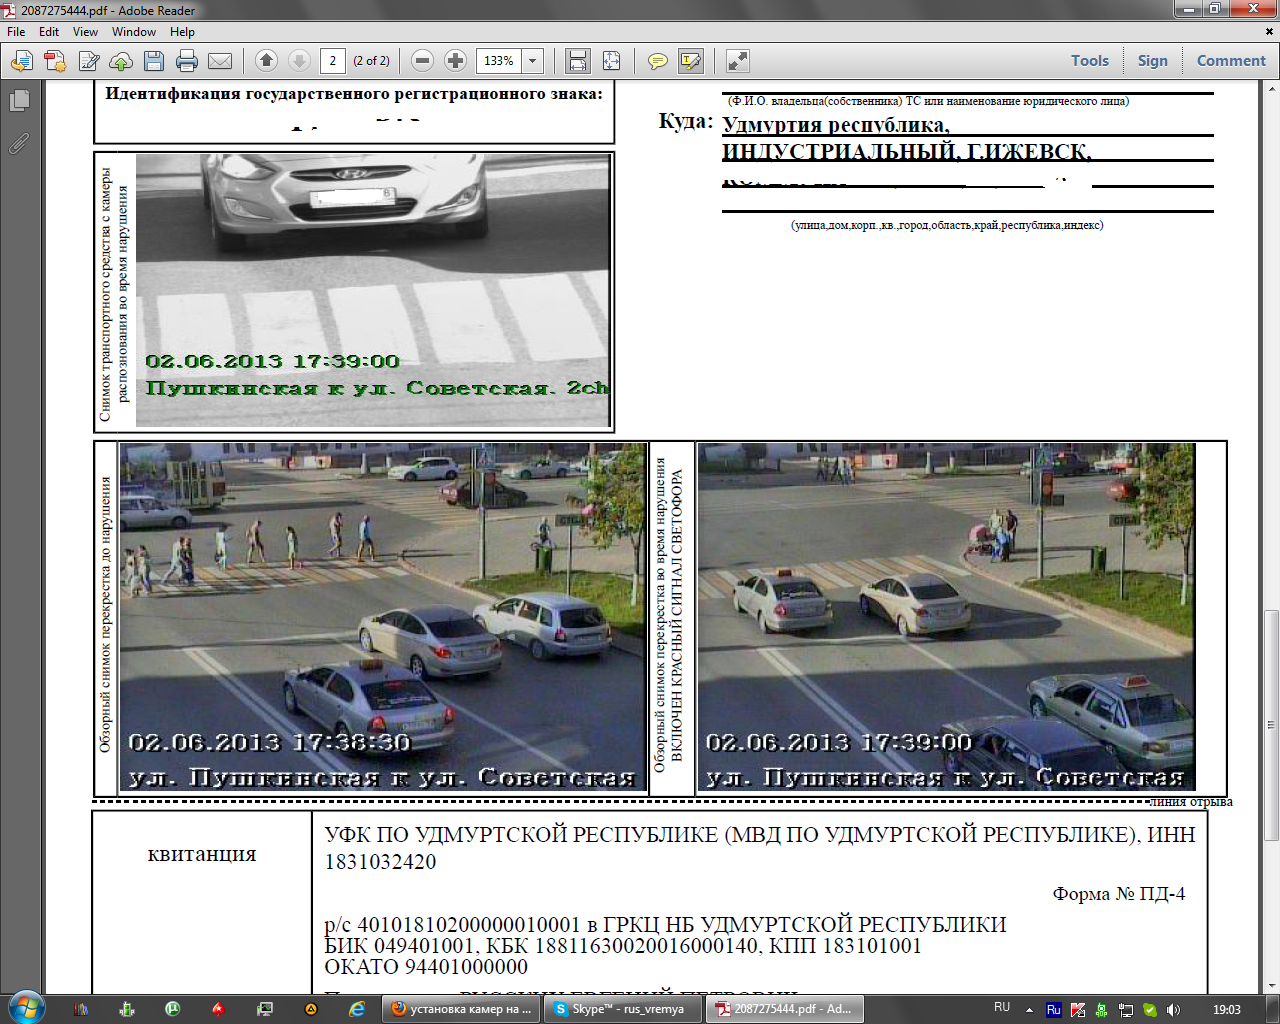Expand the Attachments paperclip panel
The height and width of the screenshot is (1024, 1280).
click(x=19, y=144)
